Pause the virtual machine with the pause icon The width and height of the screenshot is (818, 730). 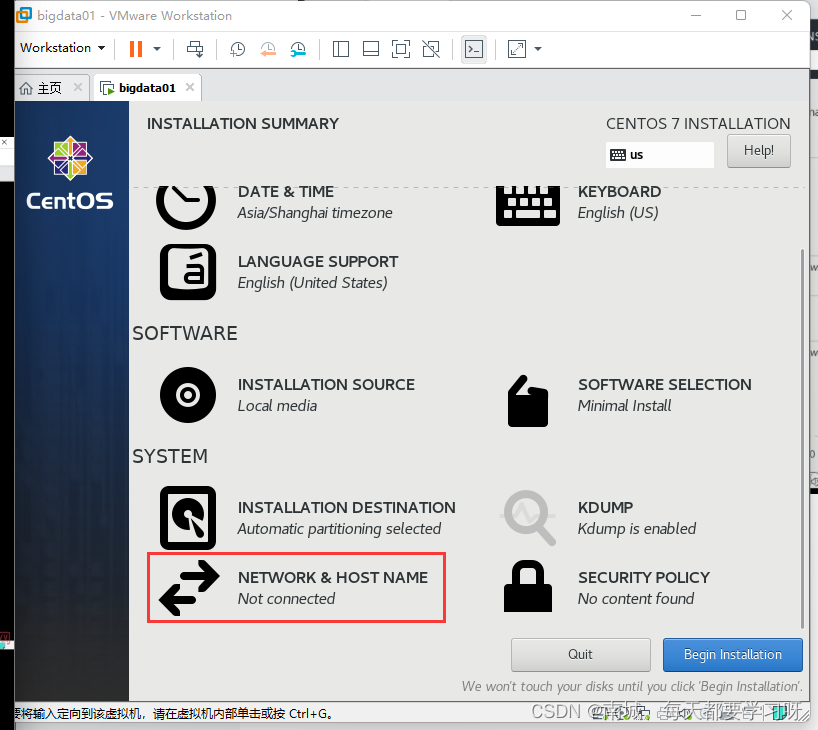point(136,49)
